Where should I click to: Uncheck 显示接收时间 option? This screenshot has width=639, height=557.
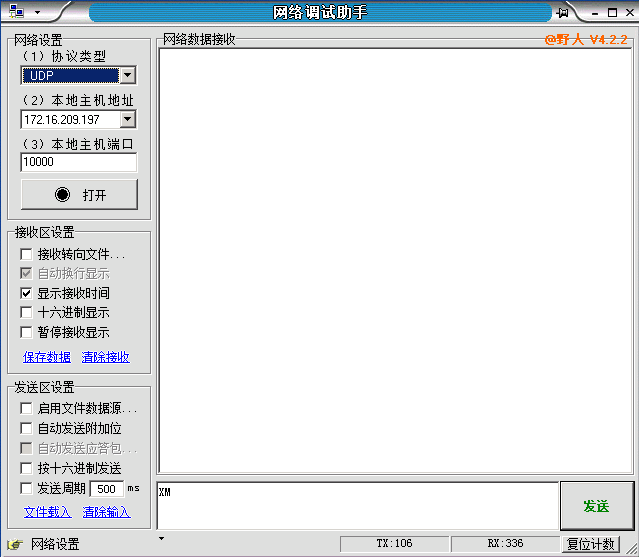(x=27, y=293)
